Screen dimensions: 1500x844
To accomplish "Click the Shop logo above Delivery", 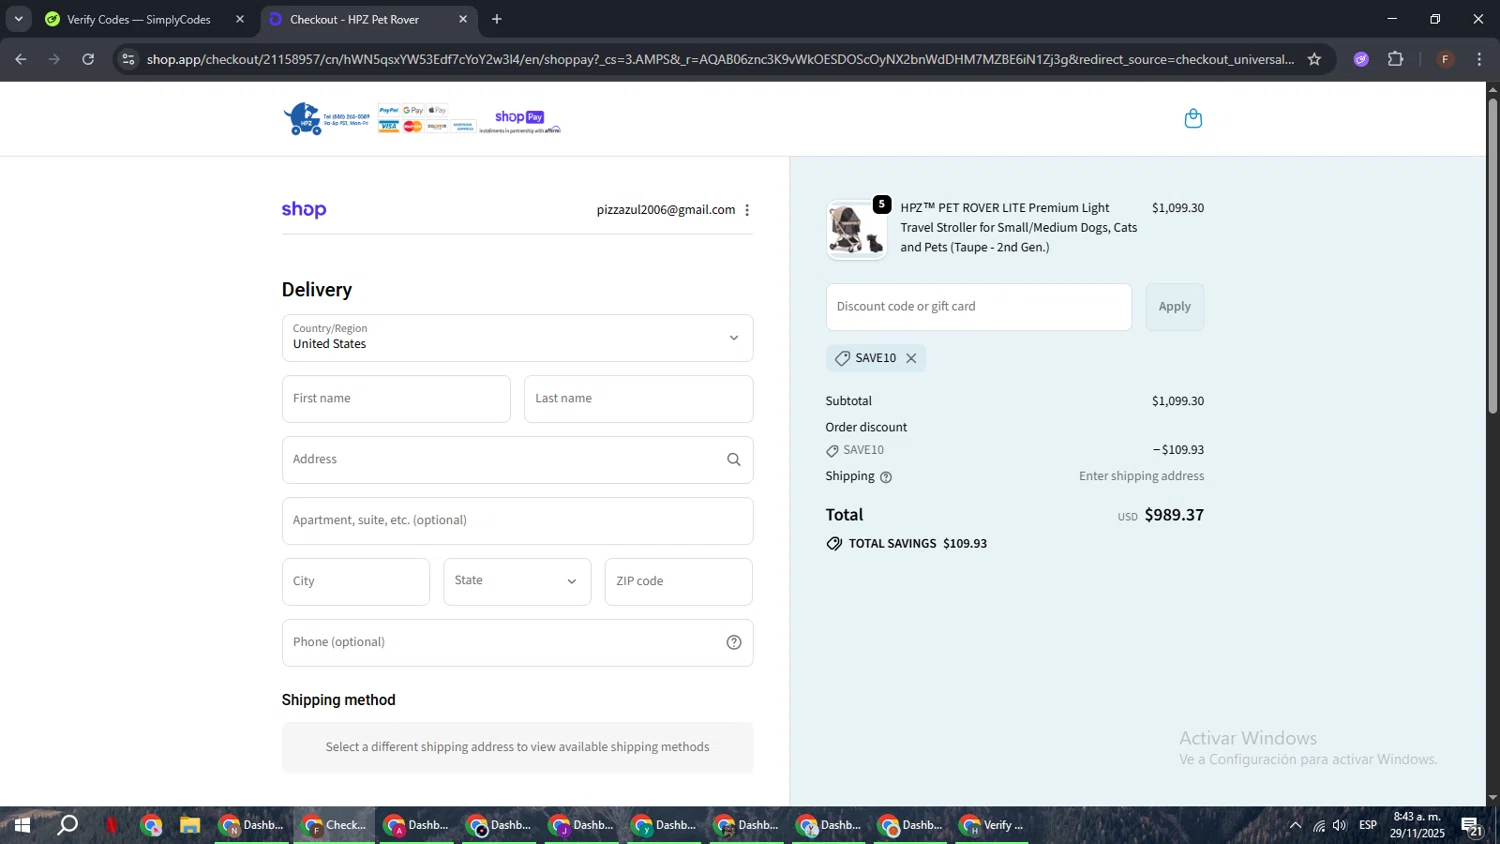I will [x=304, y=210].
